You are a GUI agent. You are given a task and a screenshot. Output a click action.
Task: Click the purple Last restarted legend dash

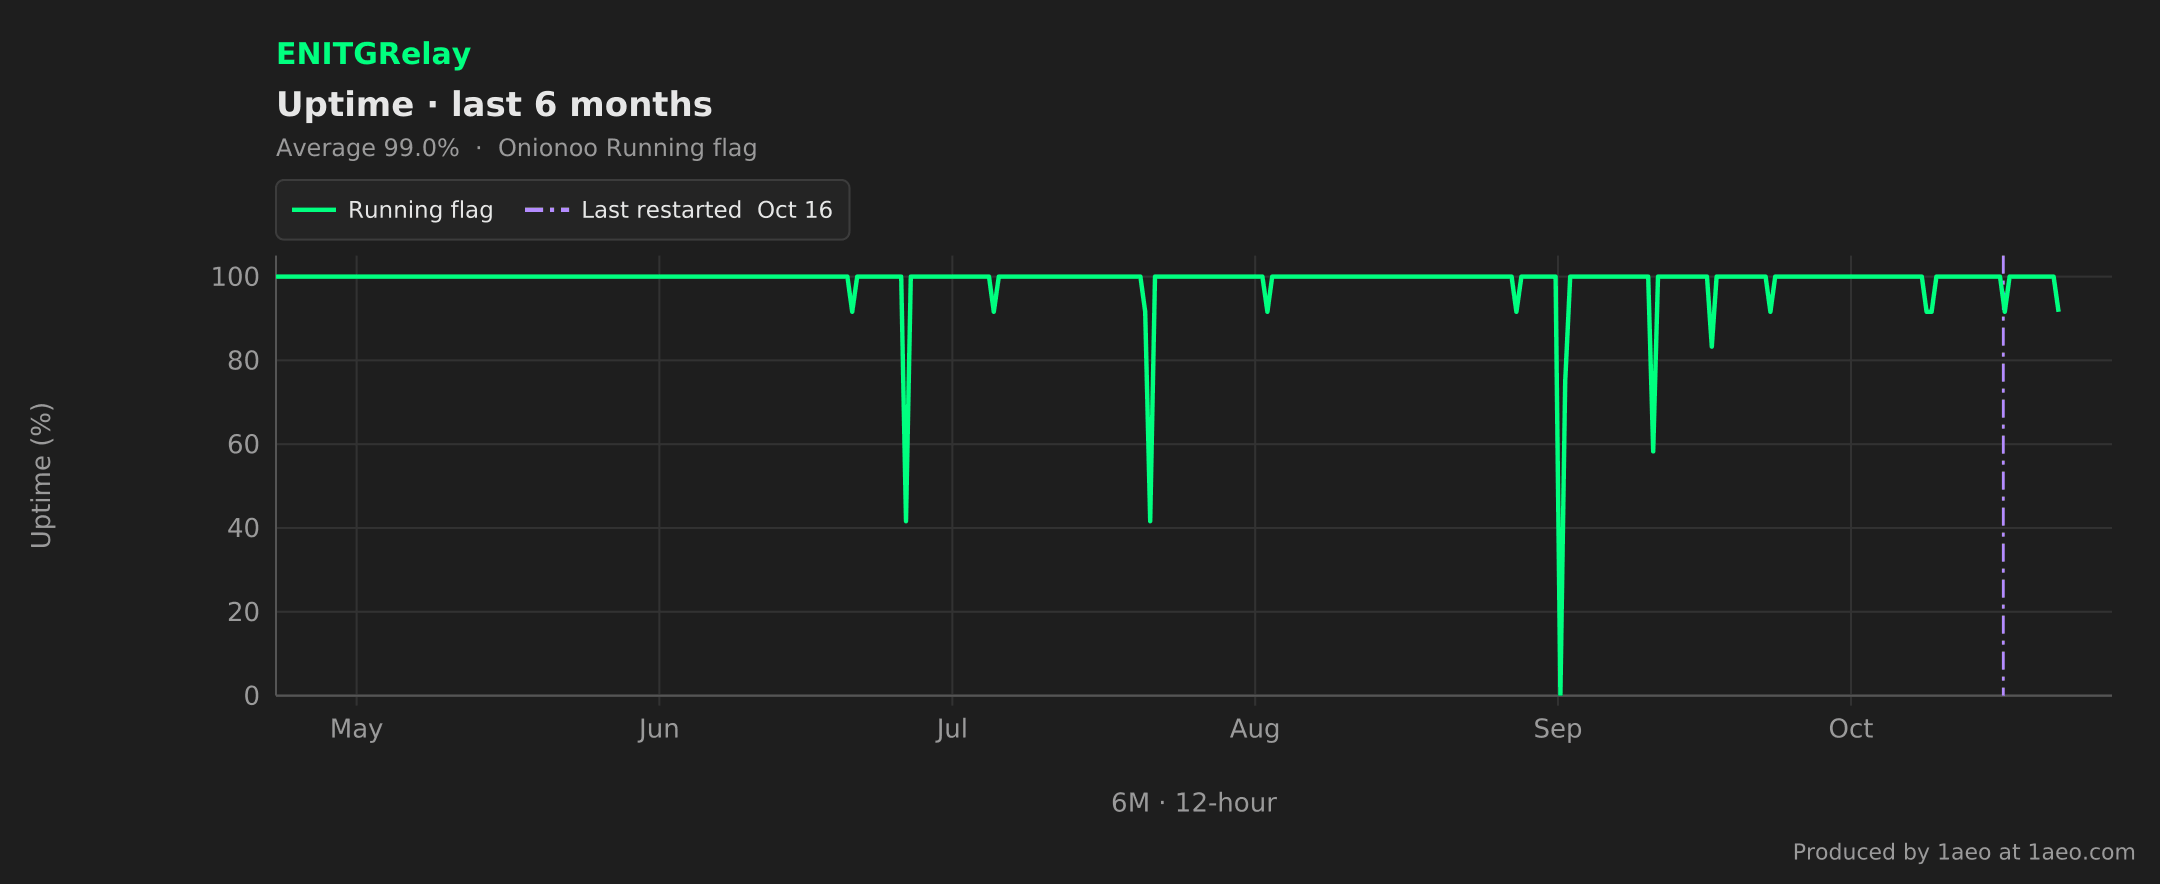[x=547, y=210]
